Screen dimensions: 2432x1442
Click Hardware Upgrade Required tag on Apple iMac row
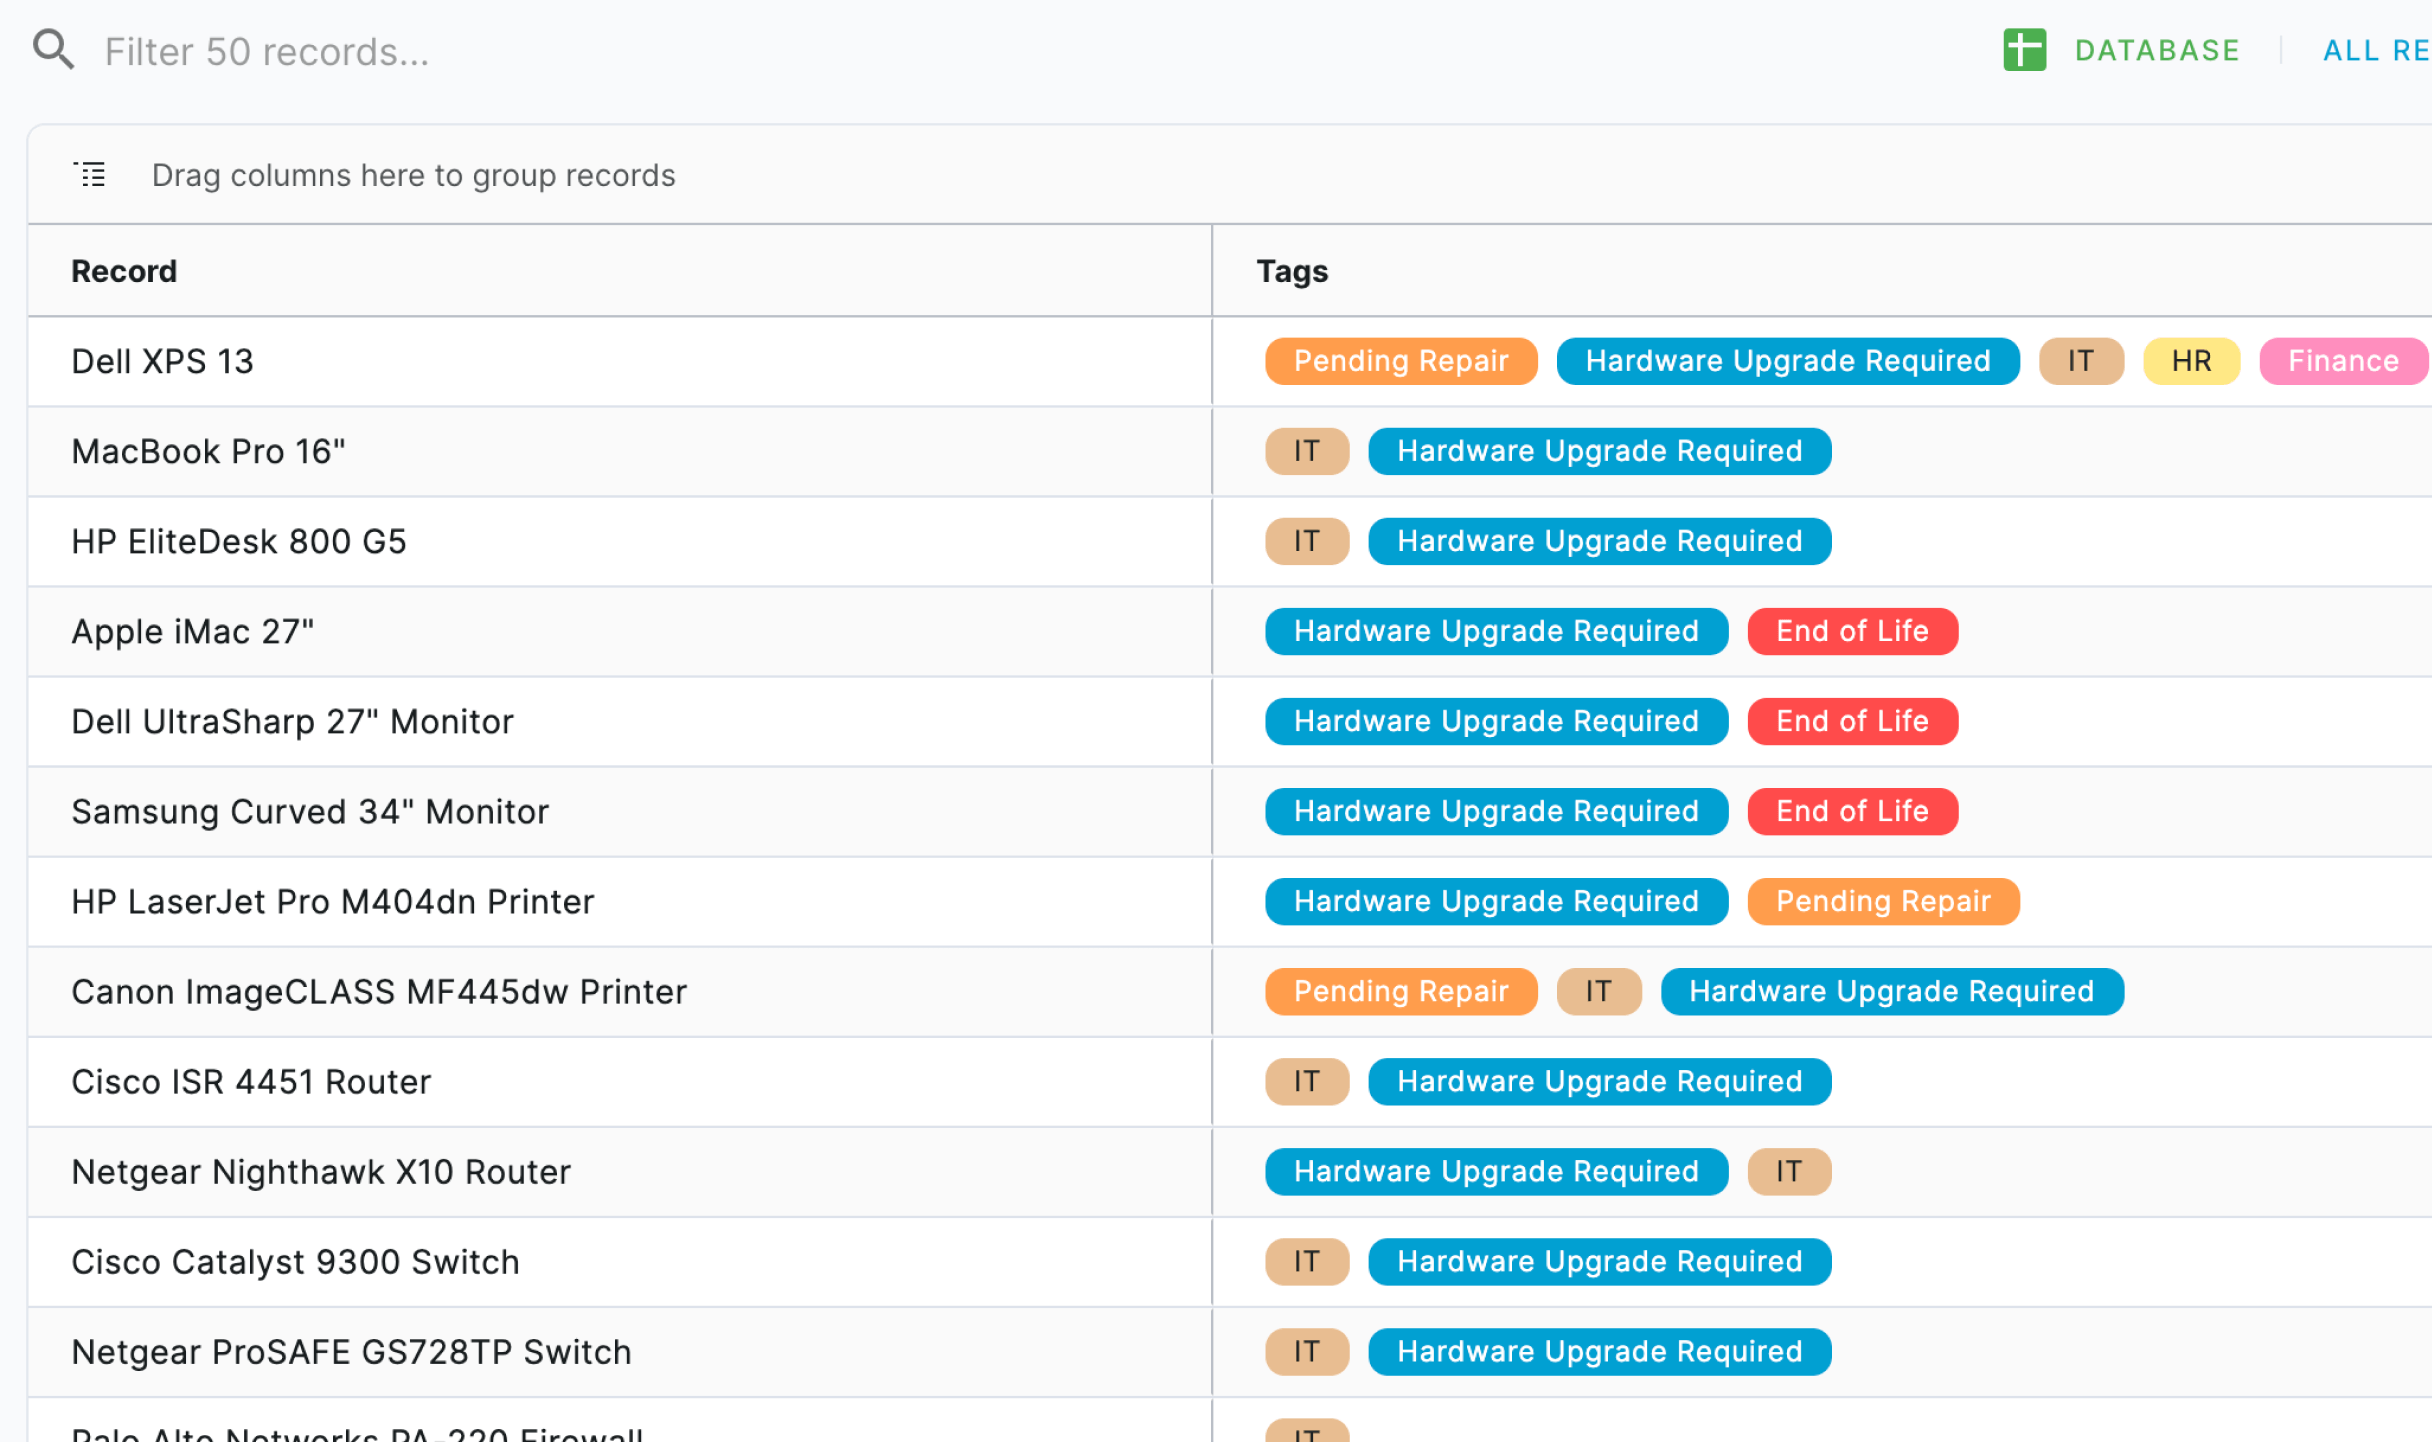[x=1496, y=631]
